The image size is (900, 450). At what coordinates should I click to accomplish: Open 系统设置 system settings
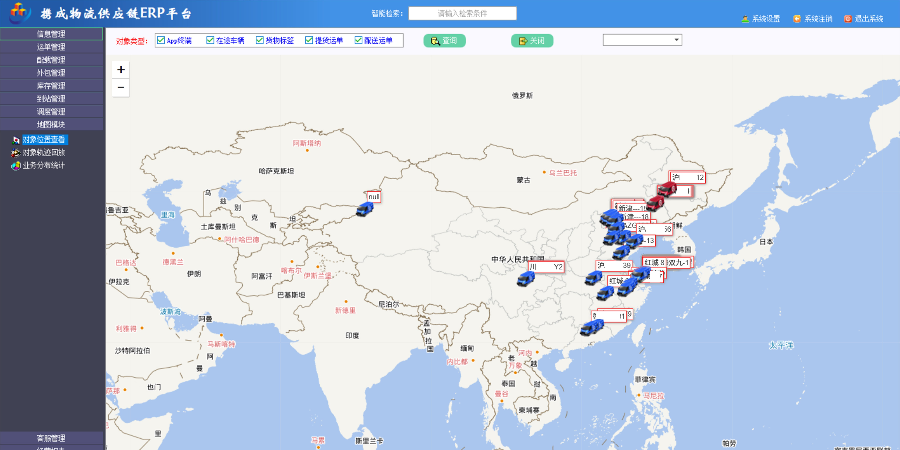[x=760, y=19]
